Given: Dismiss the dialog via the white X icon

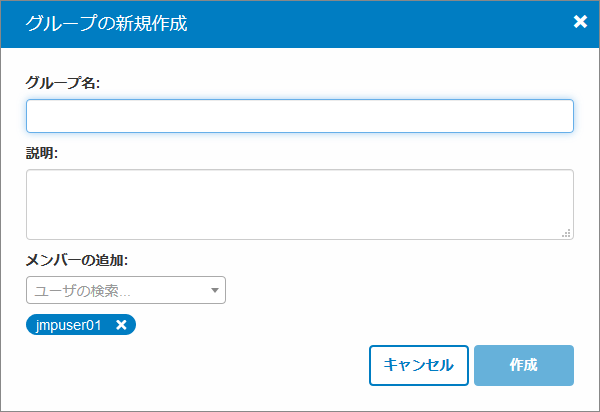Looking at the screenshot, I should tap(580, 22).
